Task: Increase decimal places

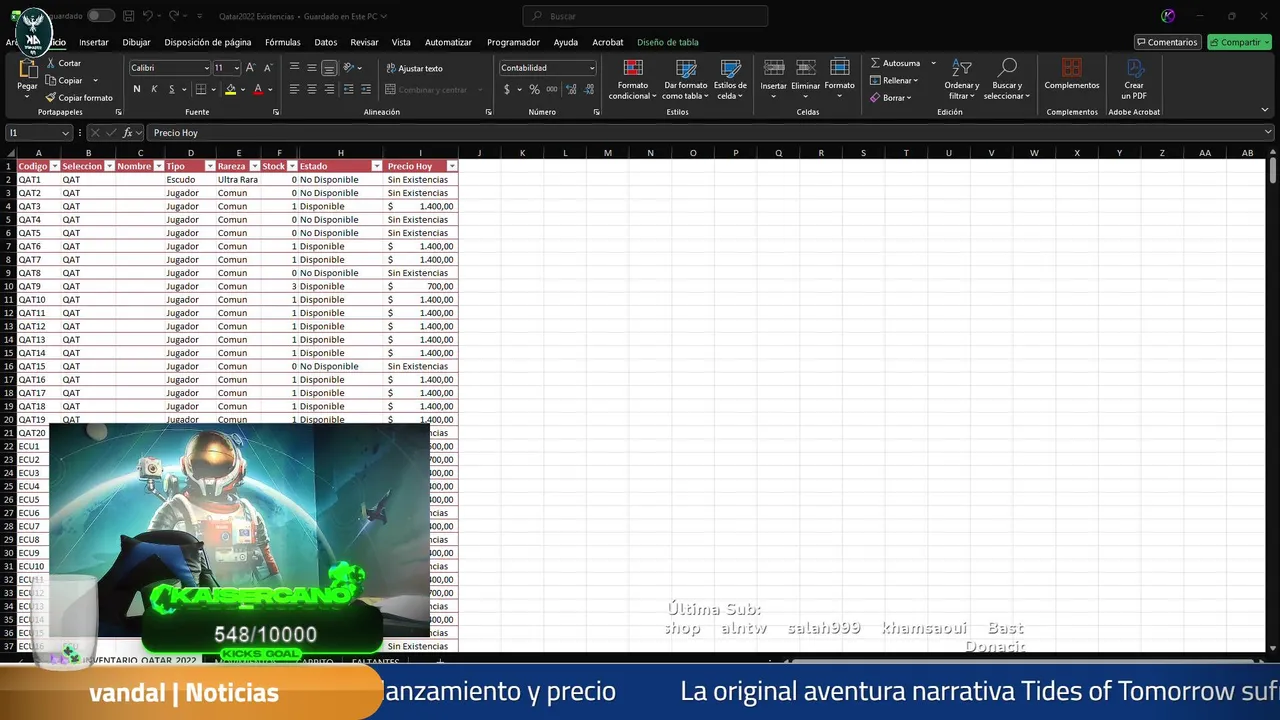Action: (x=571, y=89)
